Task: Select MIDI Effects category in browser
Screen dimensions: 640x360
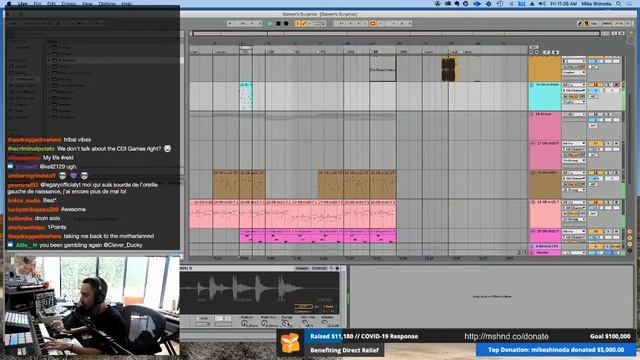Action: click(24, 92)
